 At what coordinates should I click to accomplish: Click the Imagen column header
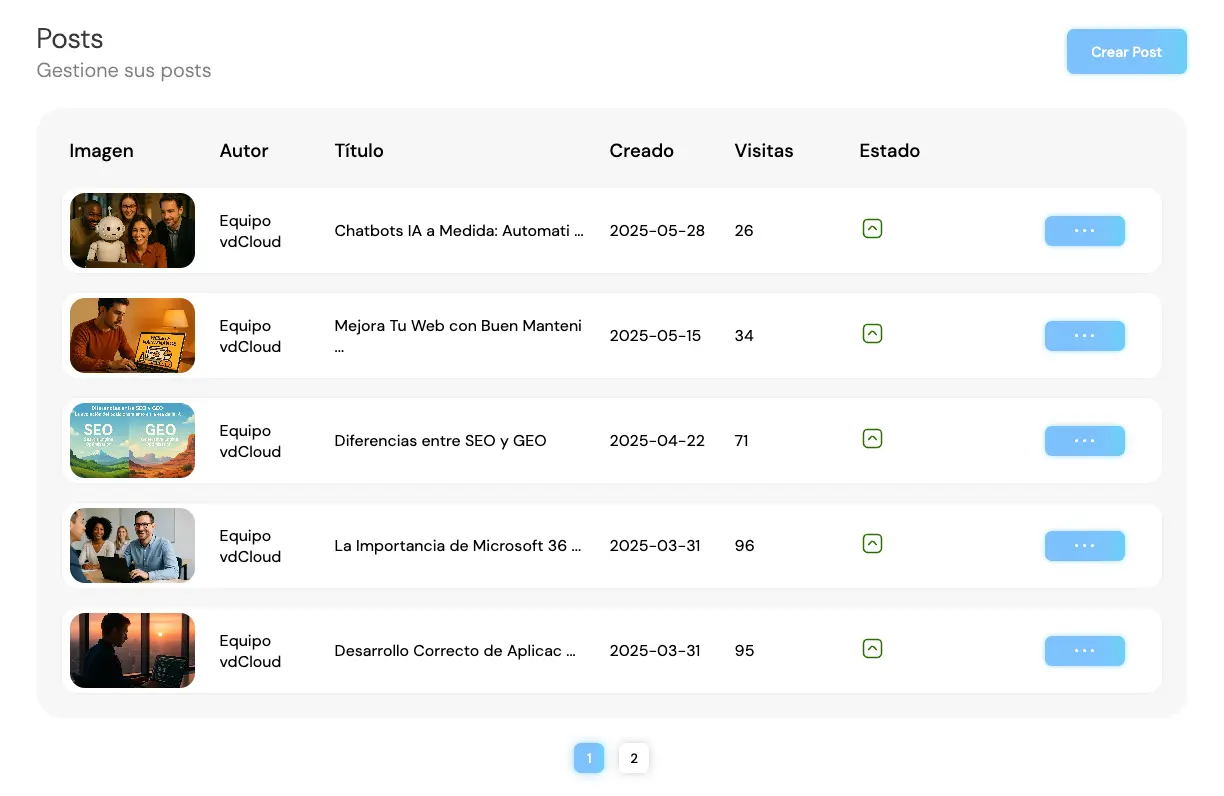click(x=101, y=151)
